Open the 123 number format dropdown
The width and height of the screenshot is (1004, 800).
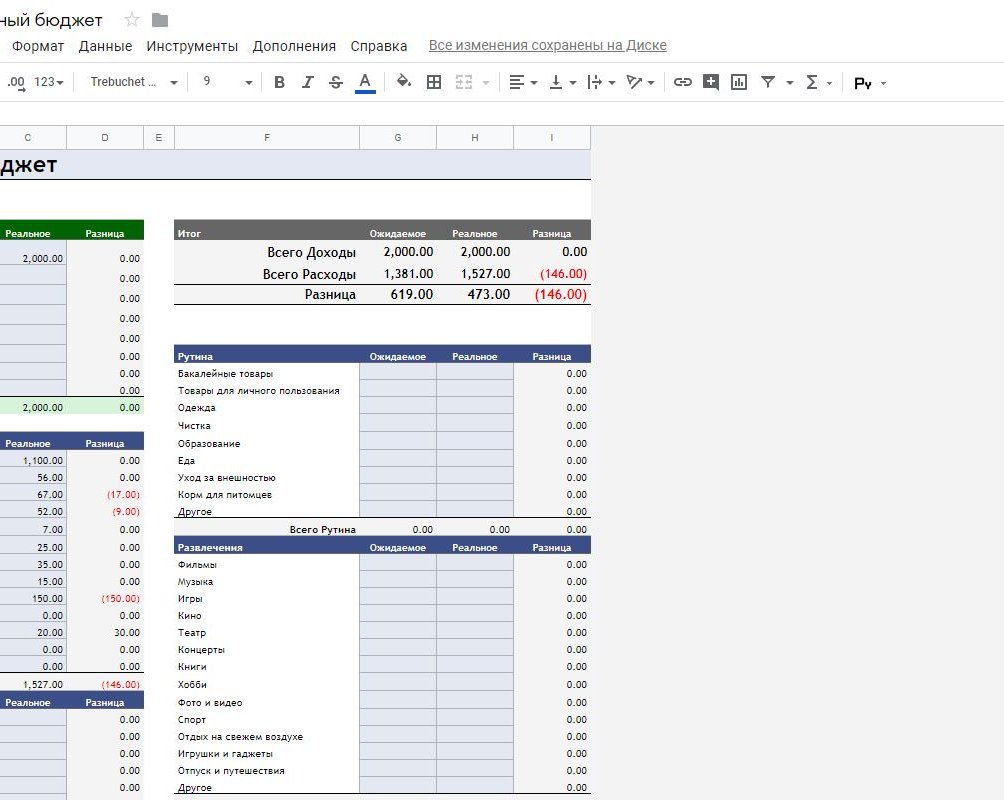coord(49,82)
